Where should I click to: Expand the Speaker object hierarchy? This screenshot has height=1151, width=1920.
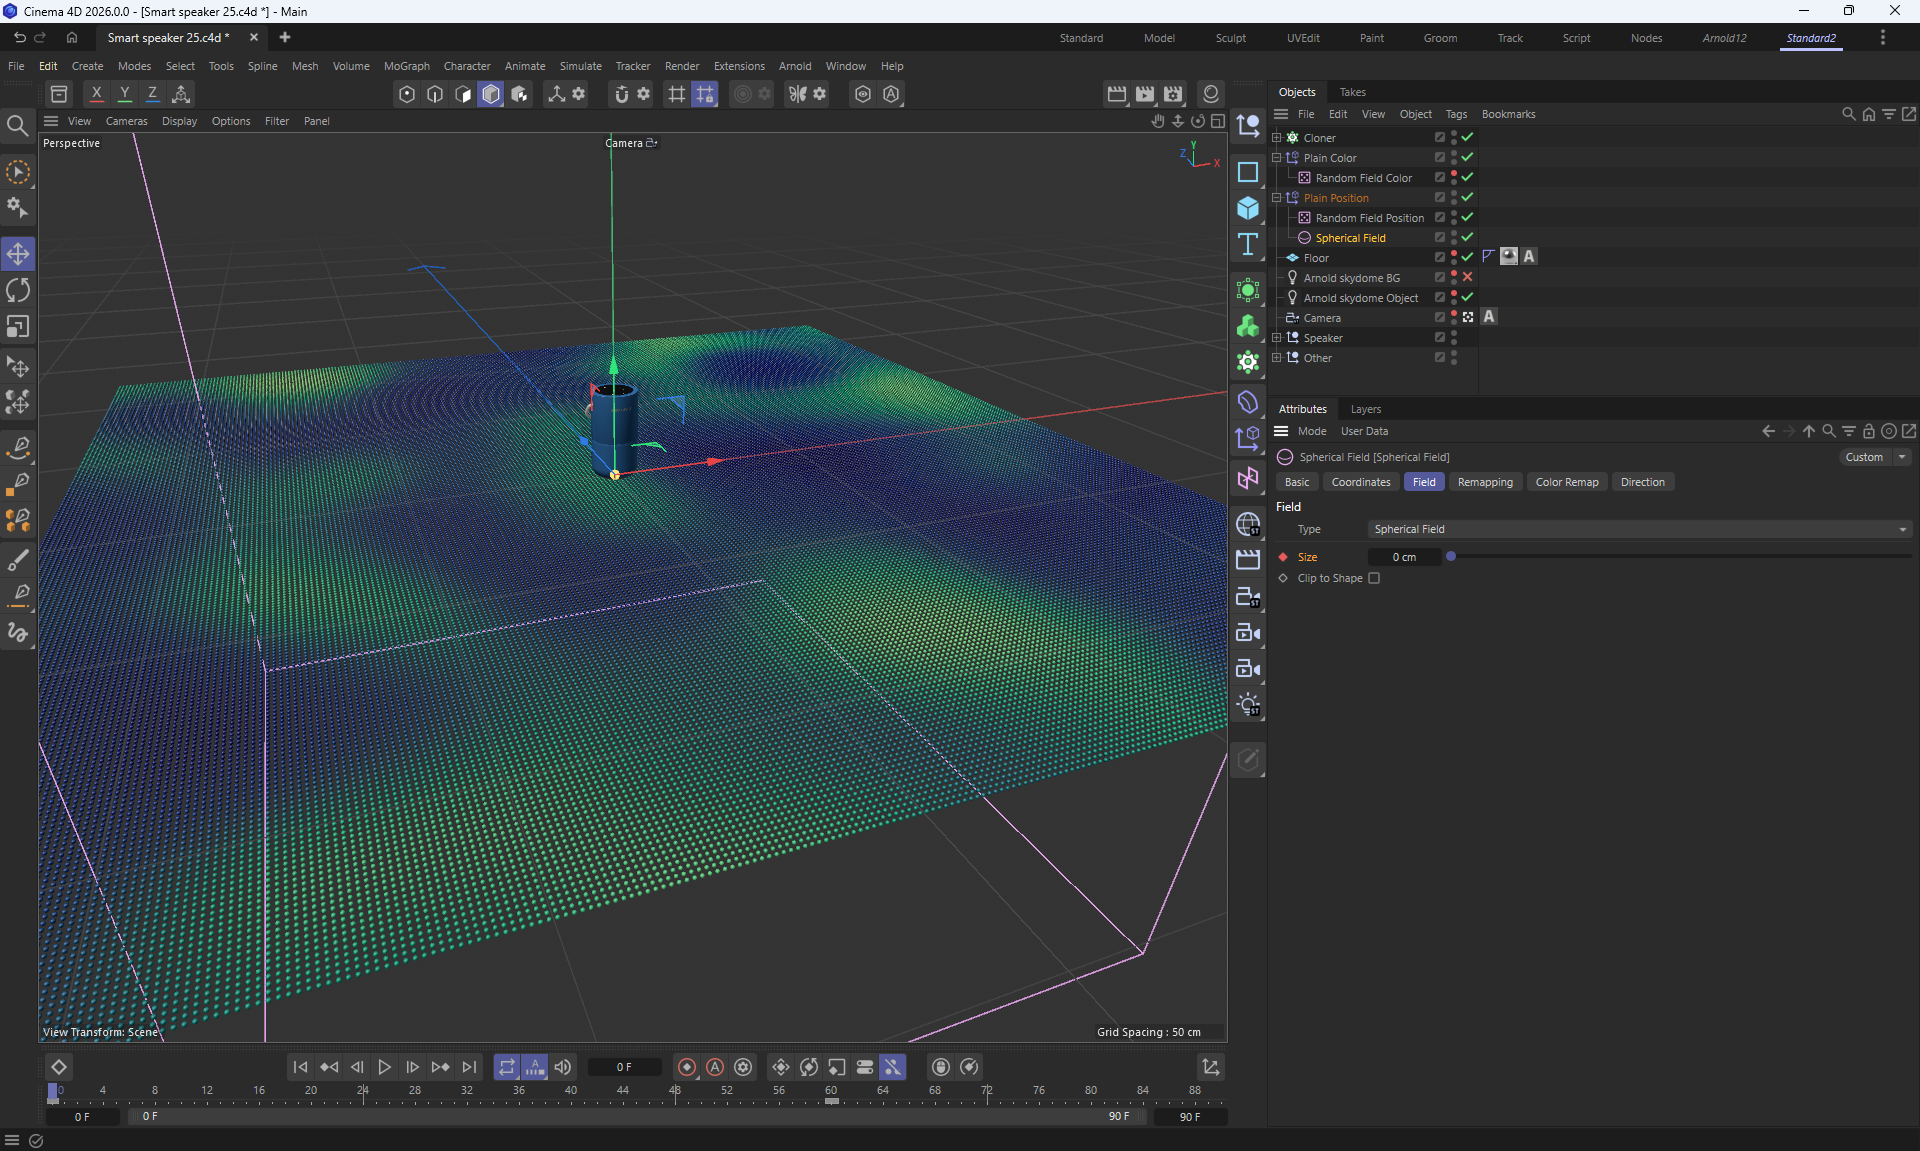point(1276,337)
